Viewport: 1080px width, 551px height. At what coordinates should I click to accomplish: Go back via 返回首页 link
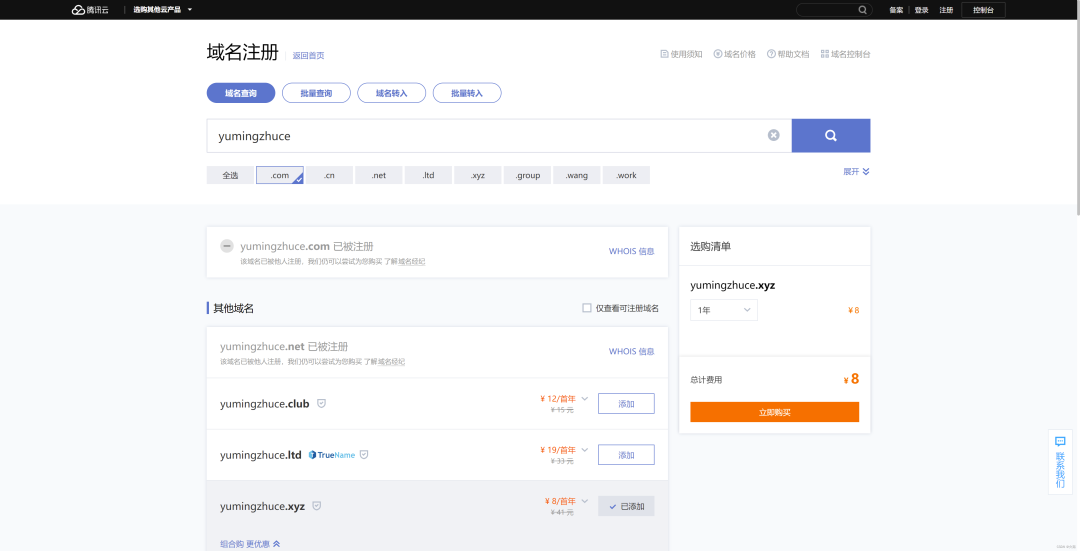[308, 55]
